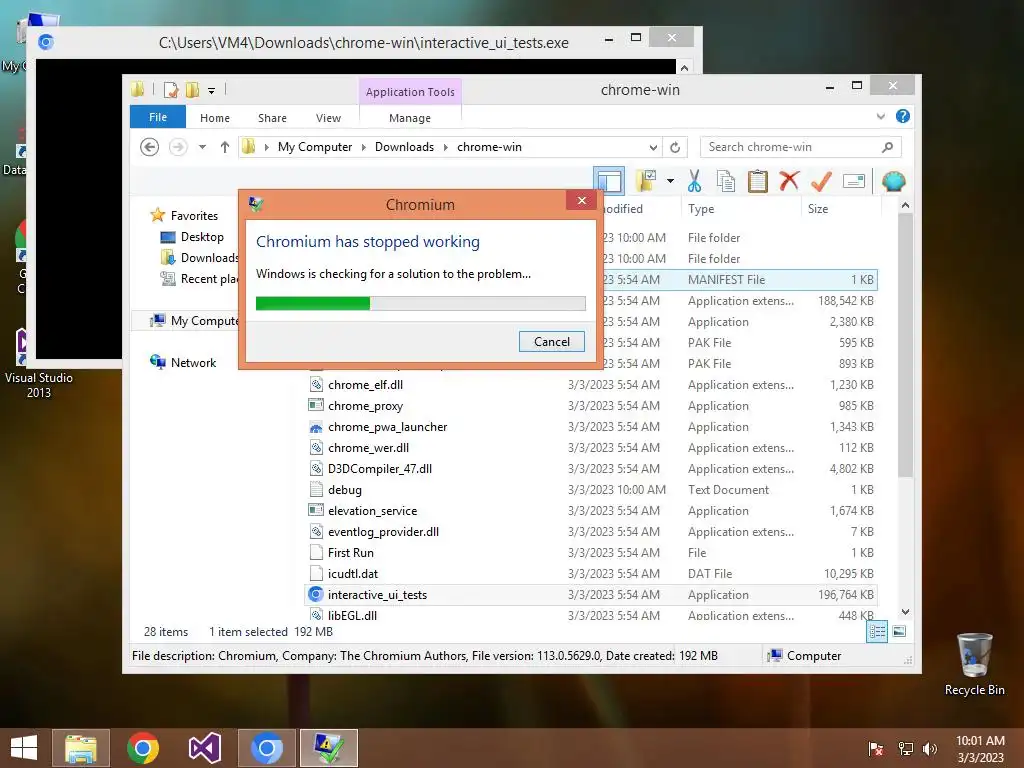Click the orange checkmark toolbar icon
1024x768 pixels.
(x=821, y=181)
